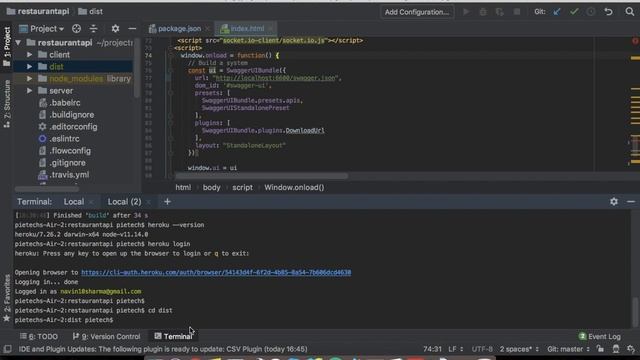Toggle the 1: Project side tool window
The width and height of the screenshot is (640, 360).
click(x=7, y=47)
